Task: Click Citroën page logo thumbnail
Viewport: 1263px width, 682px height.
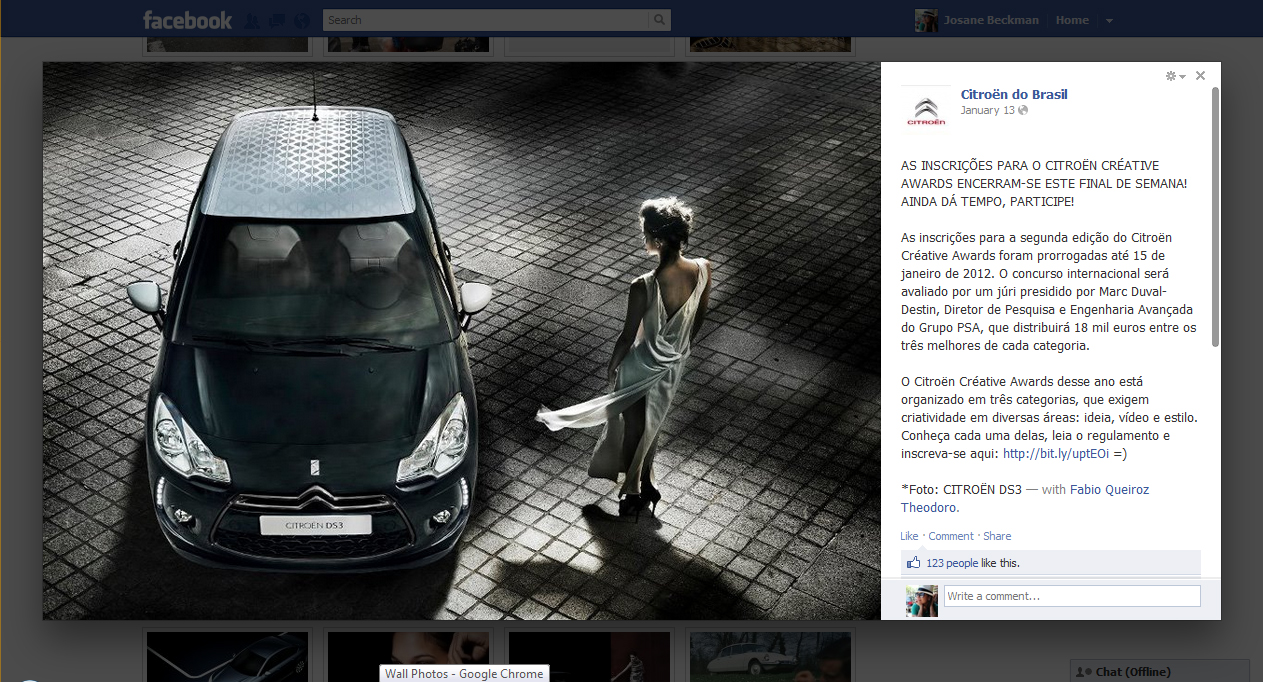Action: tap(925, 110)
